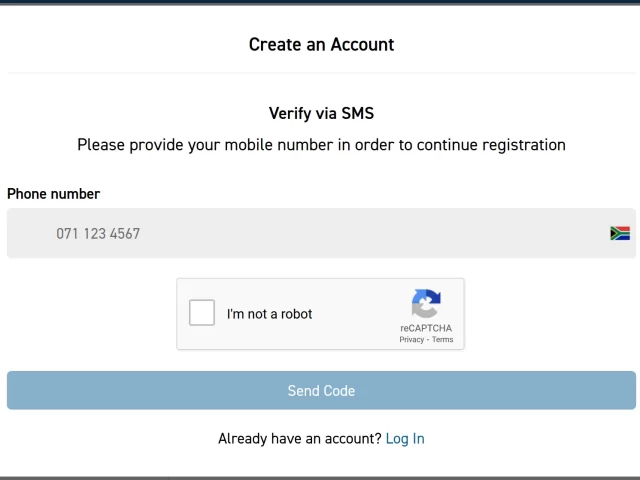The width and height of the screenshot is (640, 480).
Task: Open the reCAPTCHA Privacy link
Action: pos(411,340)
